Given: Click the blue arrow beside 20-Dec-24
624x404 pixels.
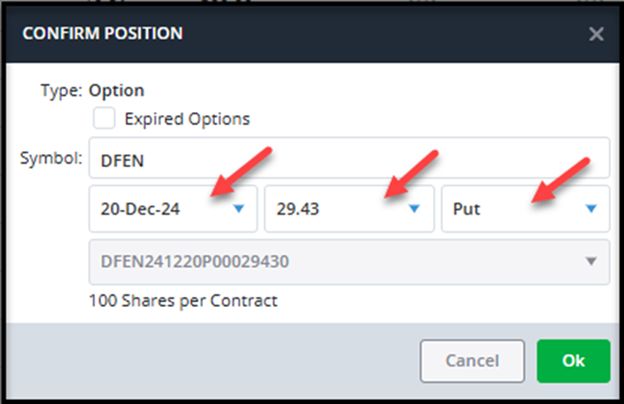Looking at the screenshot, I should click(x=238, y=209).
